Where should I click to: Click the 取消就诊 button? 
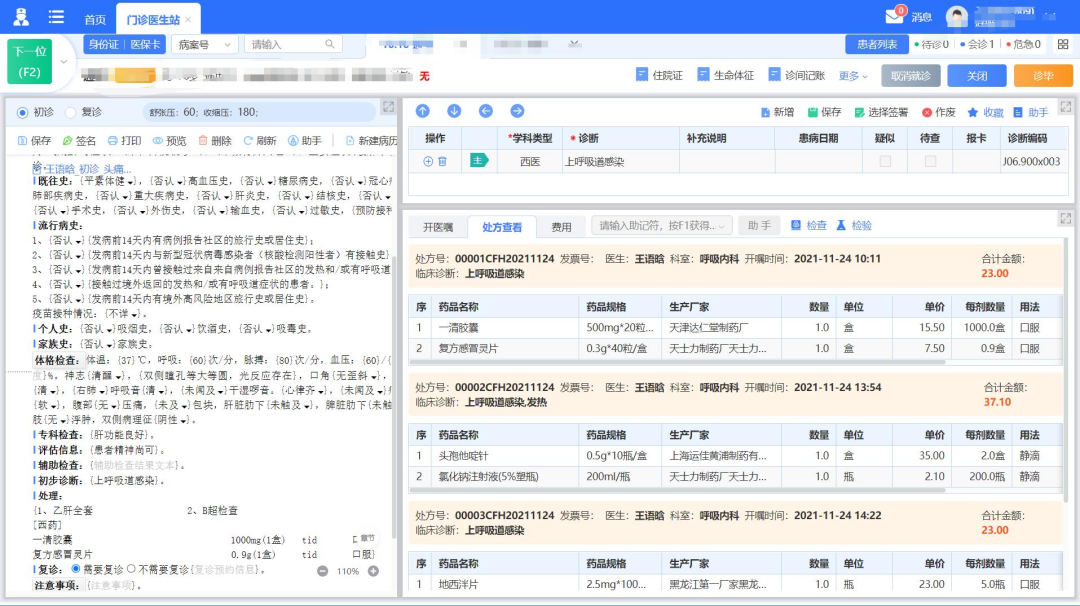[911, 76]
